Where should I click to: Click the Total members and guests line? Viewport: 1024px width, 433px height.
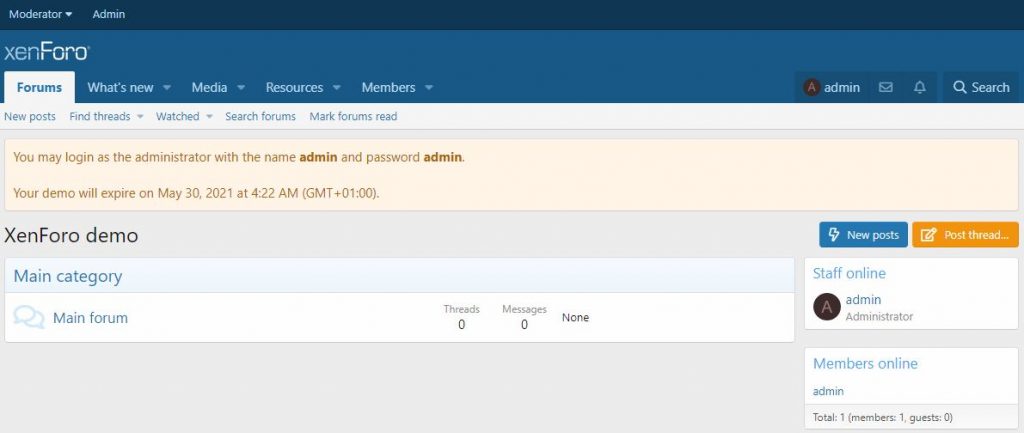[x=882, y=417]
